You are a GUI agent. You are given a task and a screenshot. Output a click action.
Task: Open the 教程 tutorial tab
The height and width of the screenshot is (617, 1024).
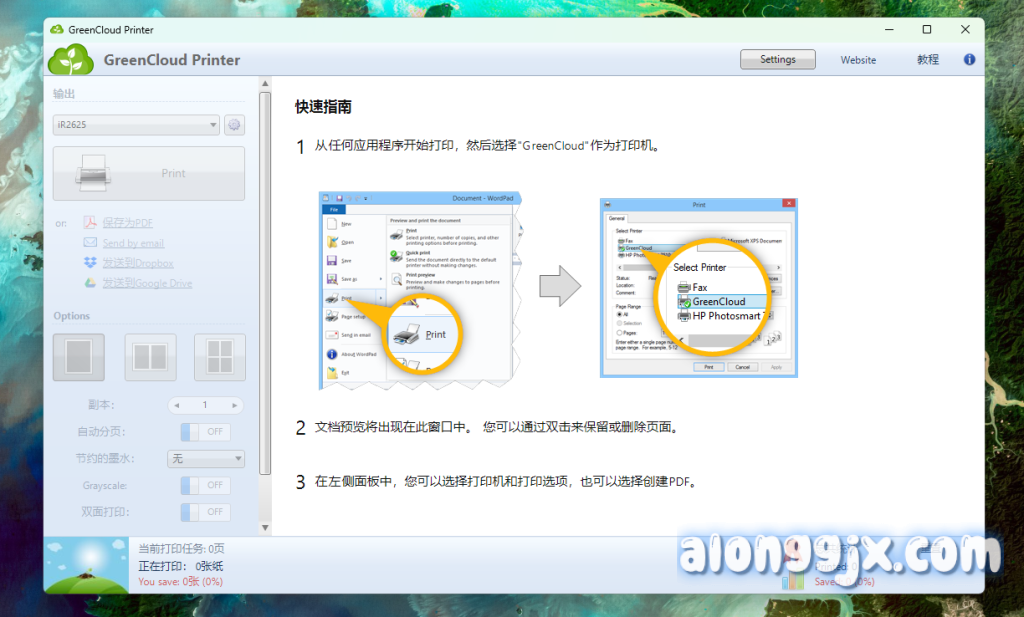[x=928, y=60]
